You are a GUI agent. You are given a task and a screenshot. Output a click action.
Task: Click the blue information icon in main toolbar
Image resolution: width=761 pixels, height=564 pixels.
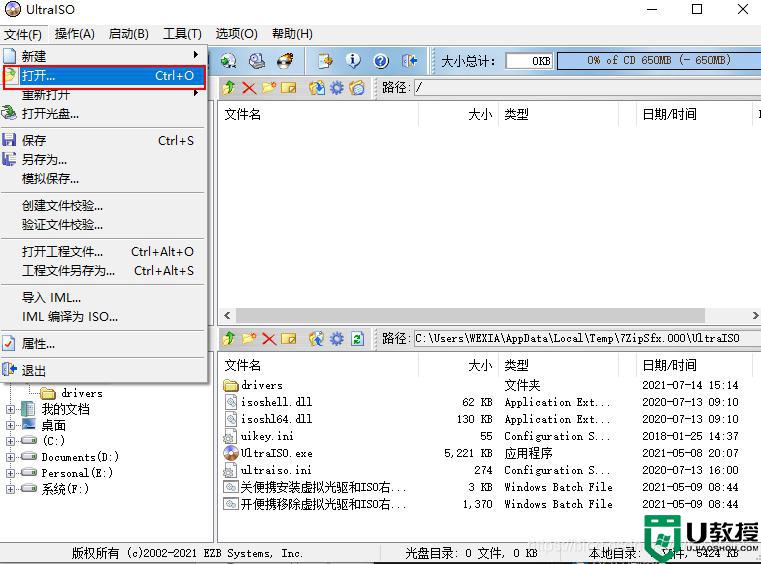(x=353, y=61)
